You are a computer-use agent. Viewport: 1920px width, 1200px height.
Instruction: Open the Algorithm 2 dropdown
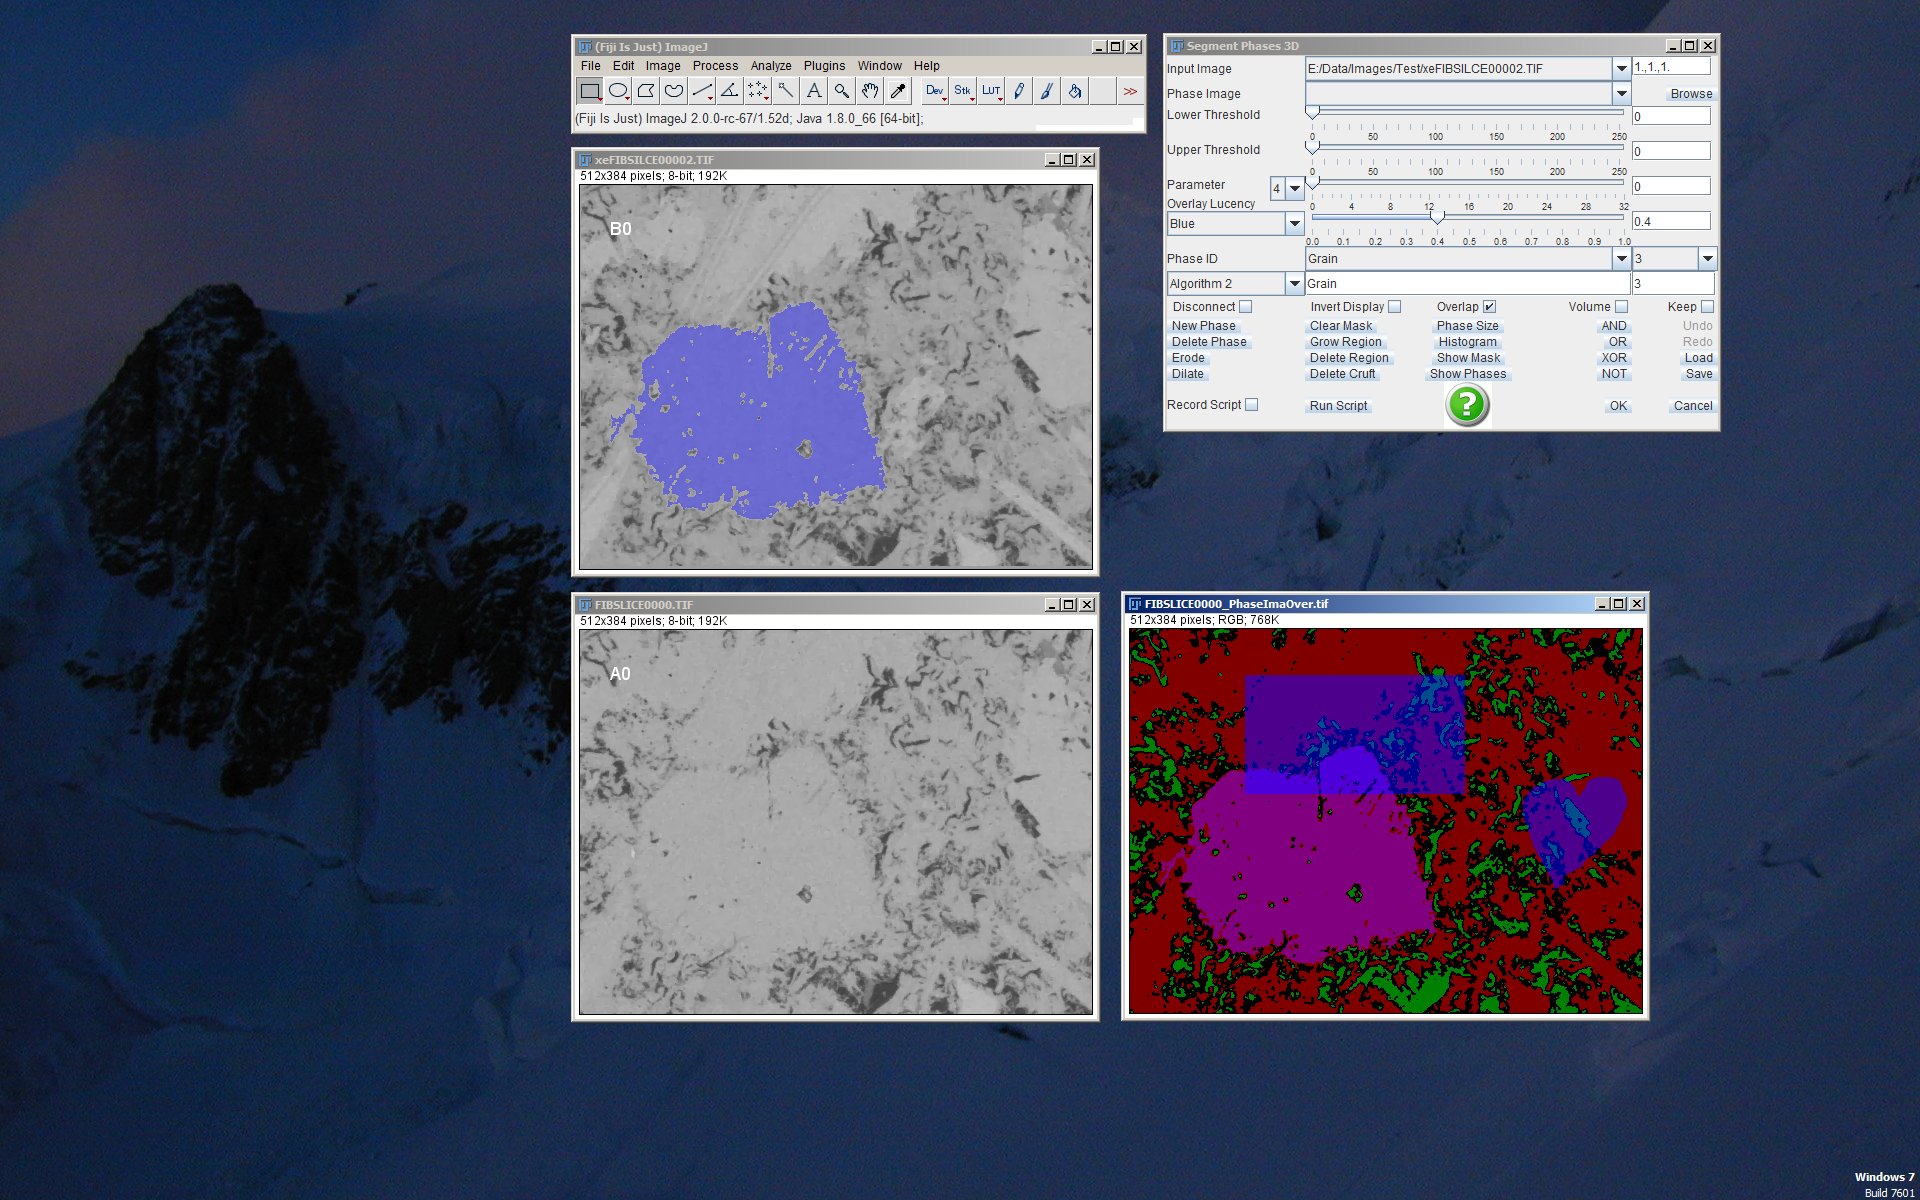pos(1294,284)
